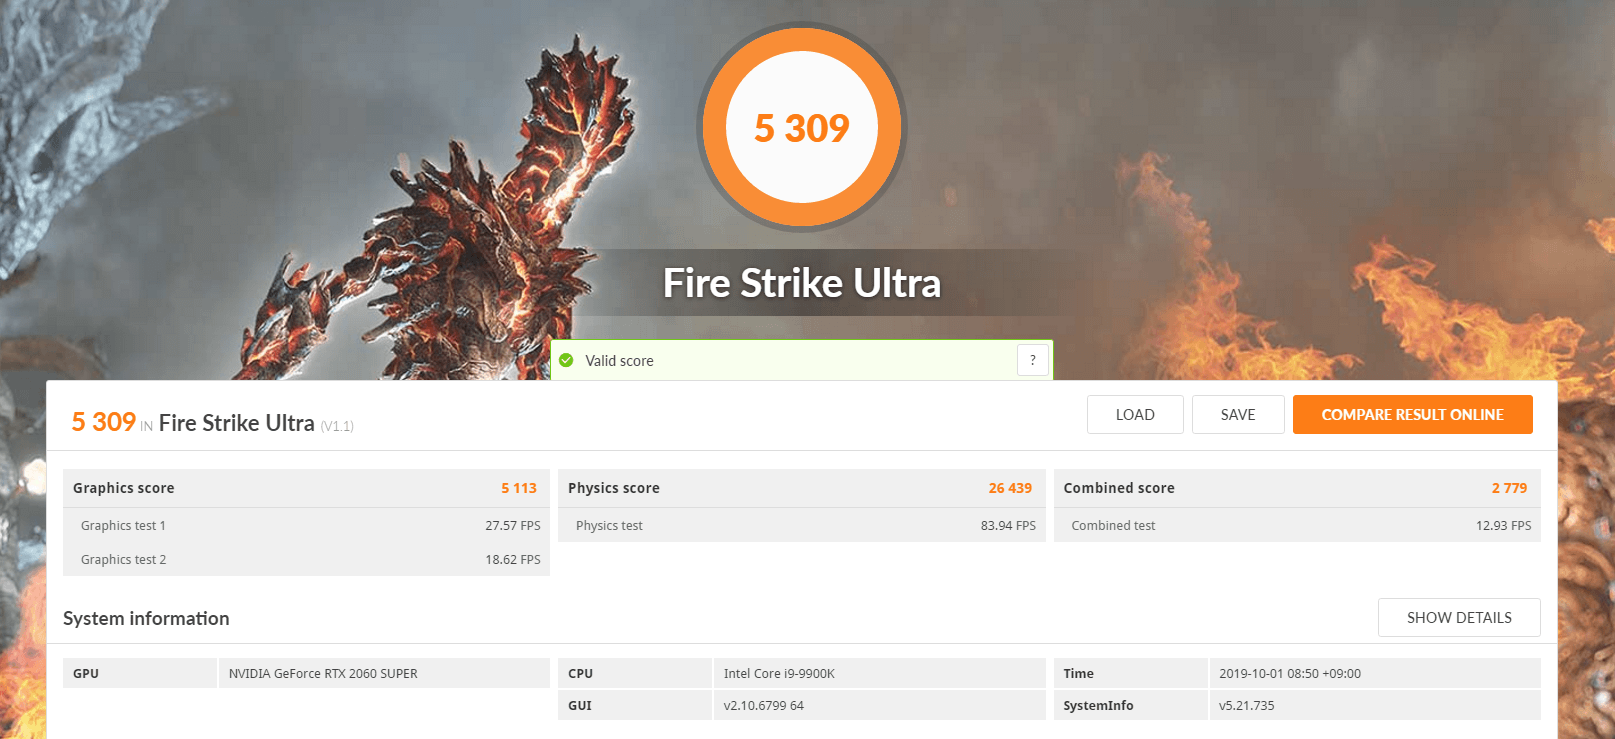
Task: Select the Combined score header row
Action: 1296,488
